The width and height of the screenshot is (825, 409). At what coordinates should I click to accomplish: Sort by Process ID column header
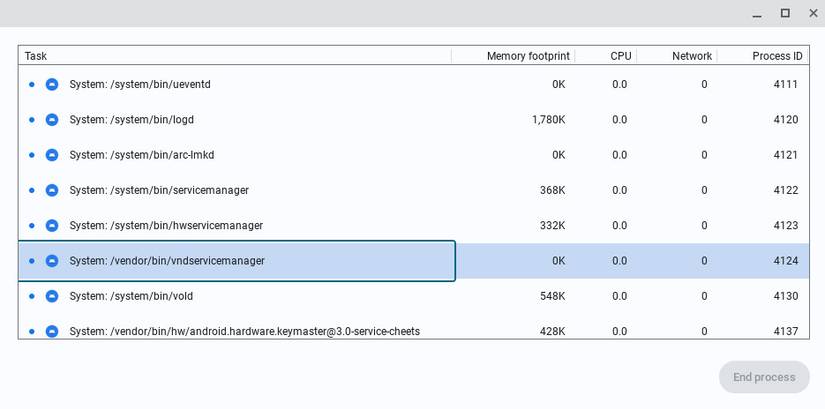point(777,56)
